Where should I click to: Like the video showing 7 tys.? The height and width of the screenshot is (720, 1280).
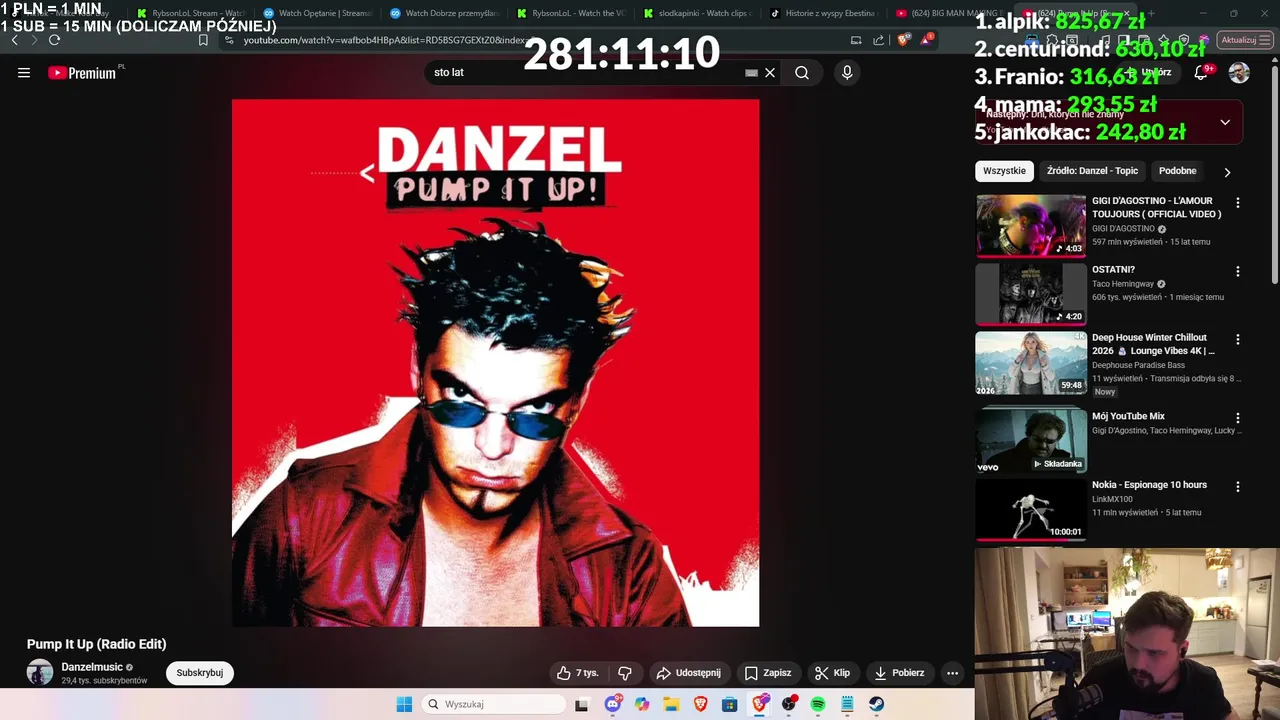(577, 673)
